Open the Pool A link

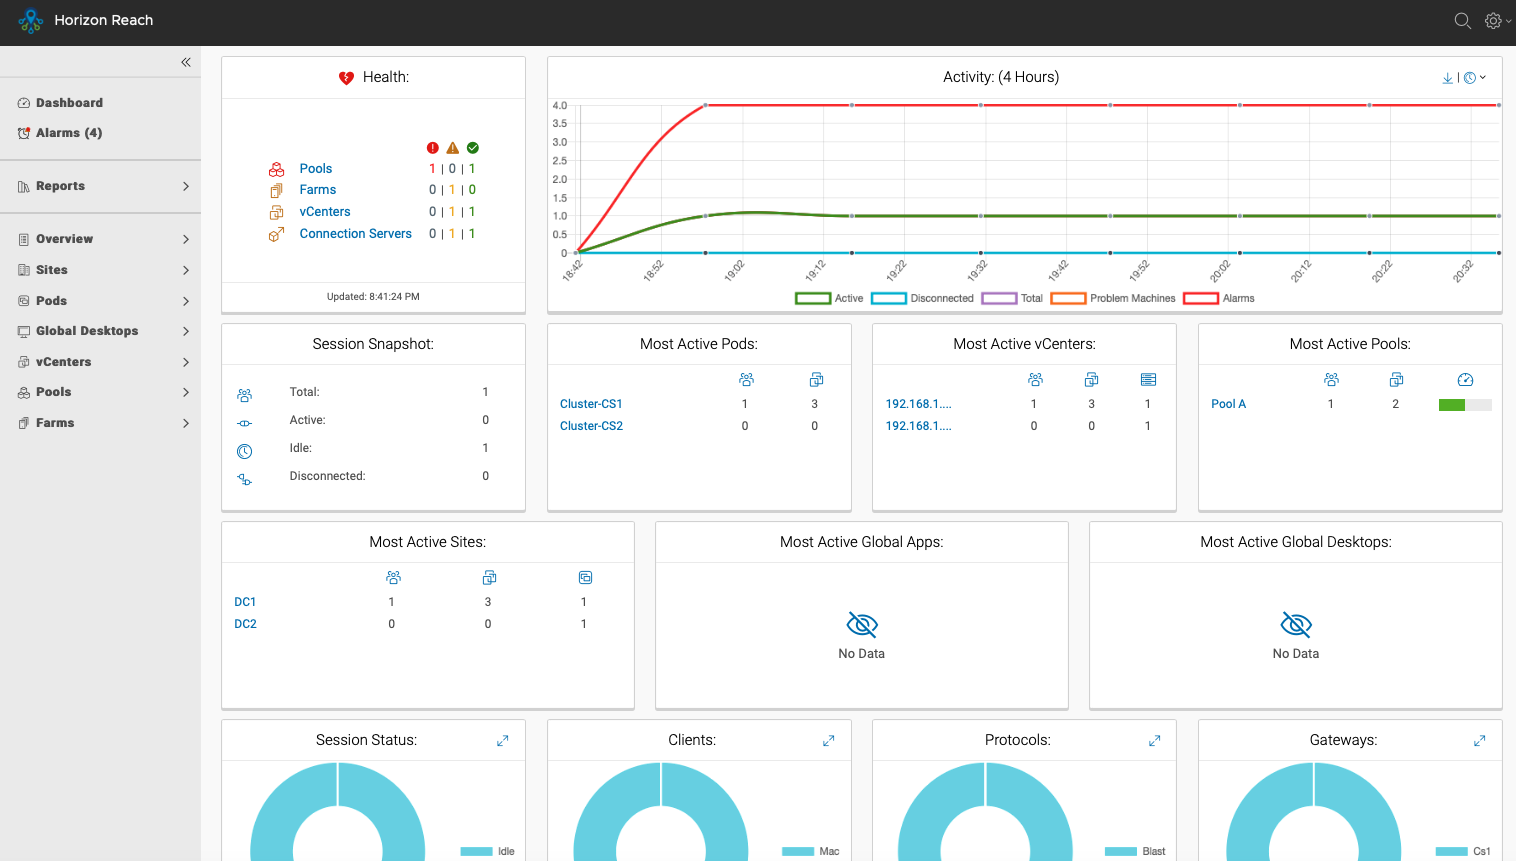point(1228,404)
